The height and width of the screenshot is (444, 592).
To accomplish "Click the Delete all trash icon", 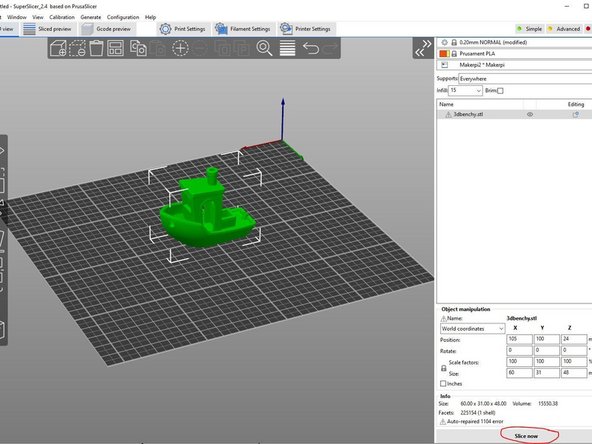I will coord(96,48).
